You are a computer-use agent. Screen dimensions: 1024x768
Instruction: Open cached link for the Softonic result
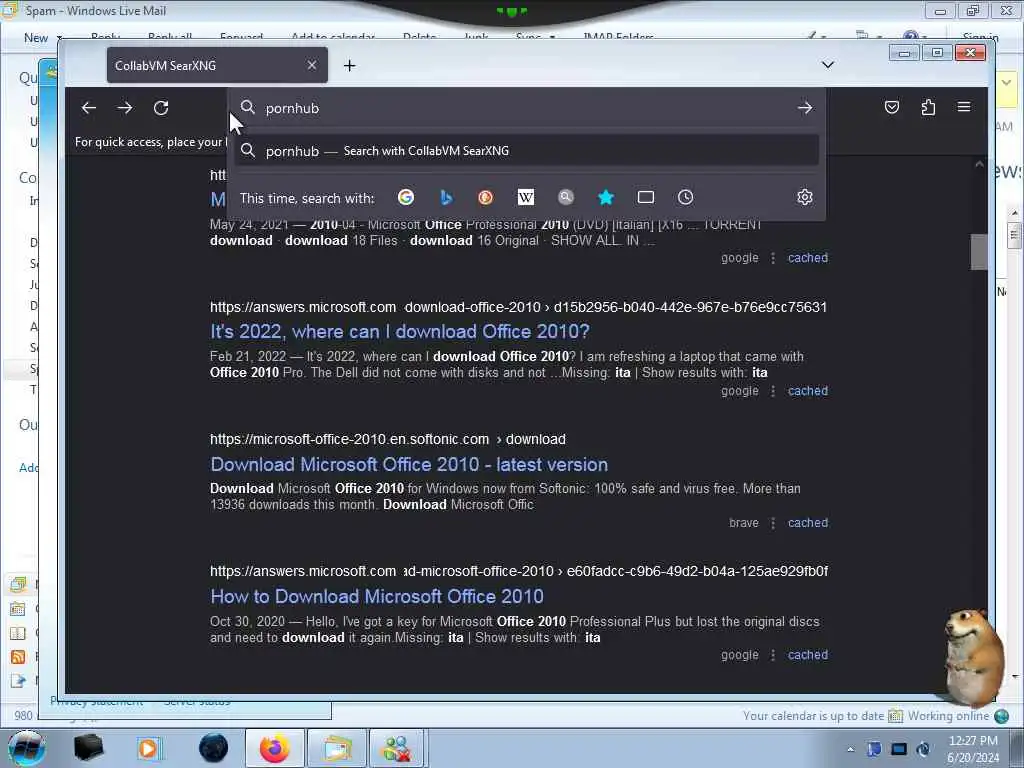(808, 523)
